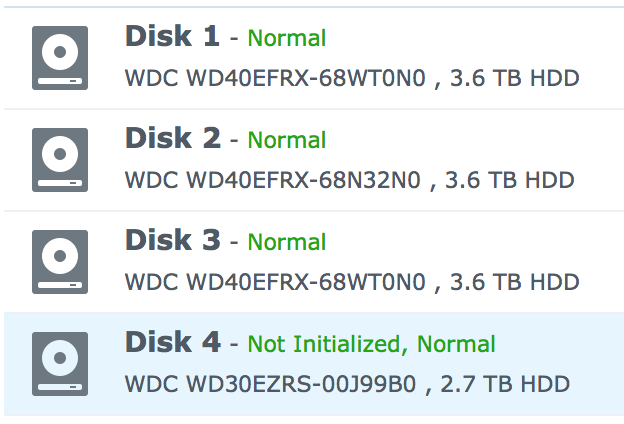Select the Disk 1 title
624x424 pixels.
pyautogui.click(x=171, y=37)
